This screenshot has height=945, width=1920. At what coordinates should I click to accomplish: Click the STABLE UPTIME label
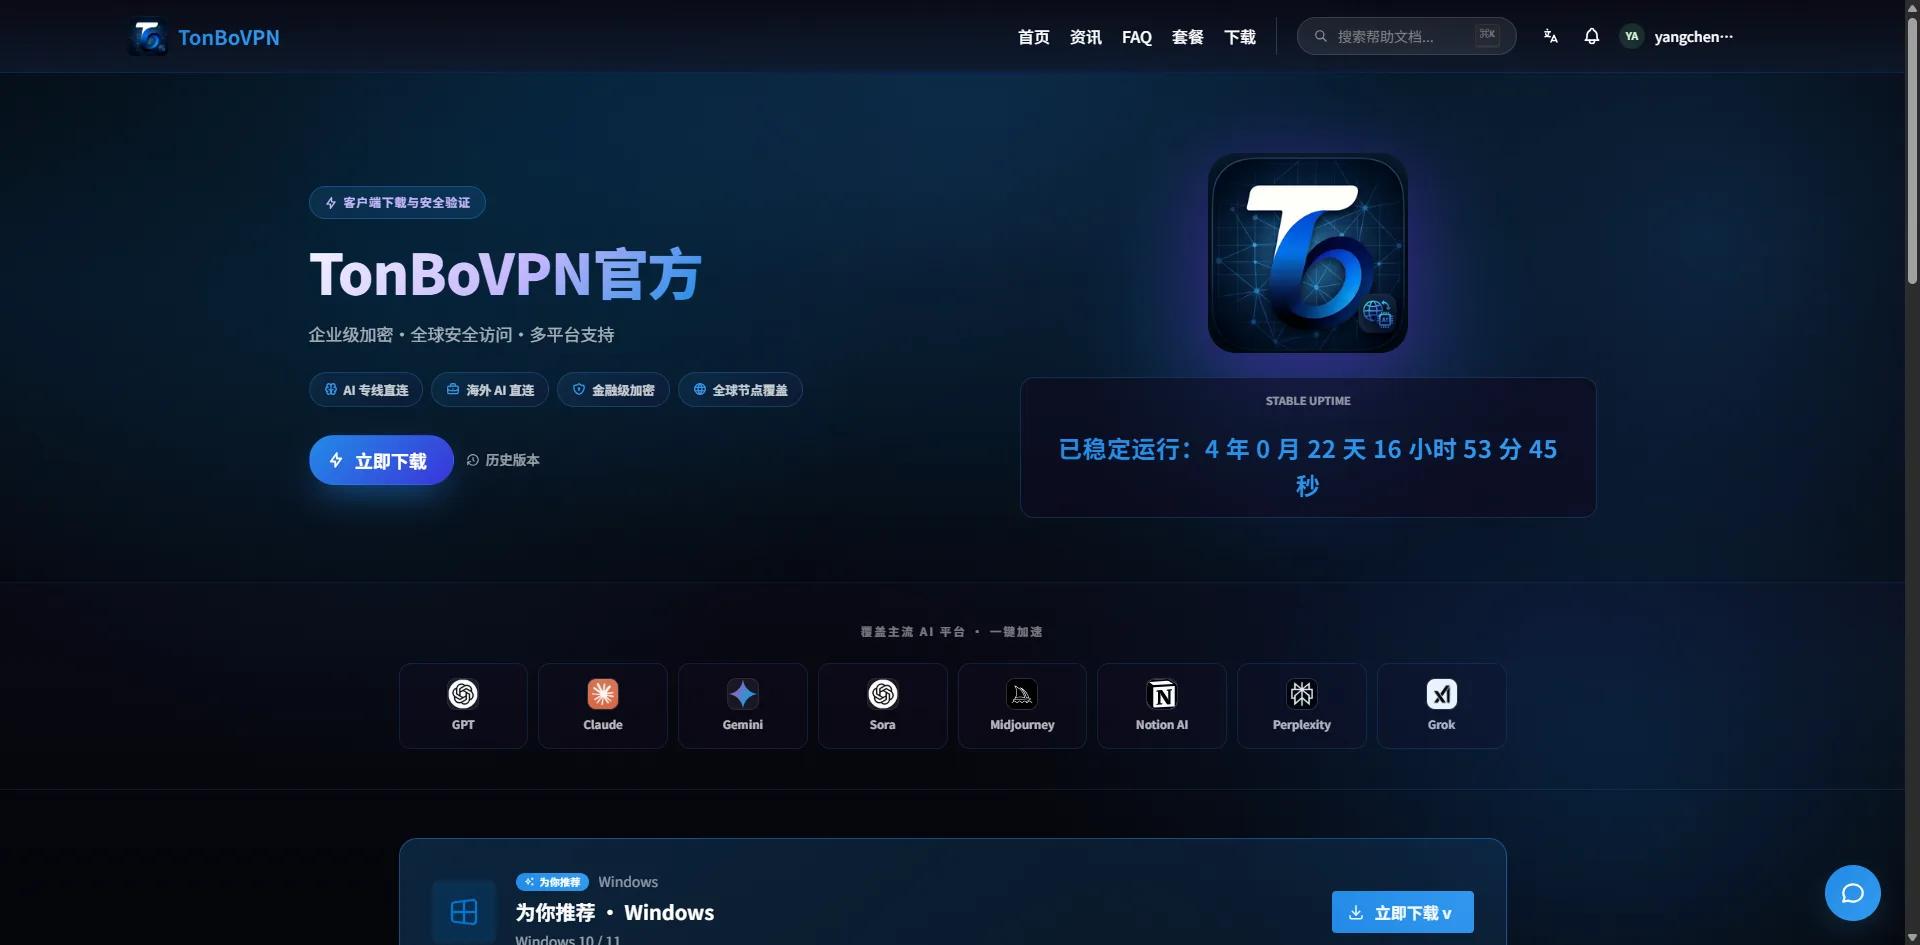pyautogui.click(x=1308, y=401)
